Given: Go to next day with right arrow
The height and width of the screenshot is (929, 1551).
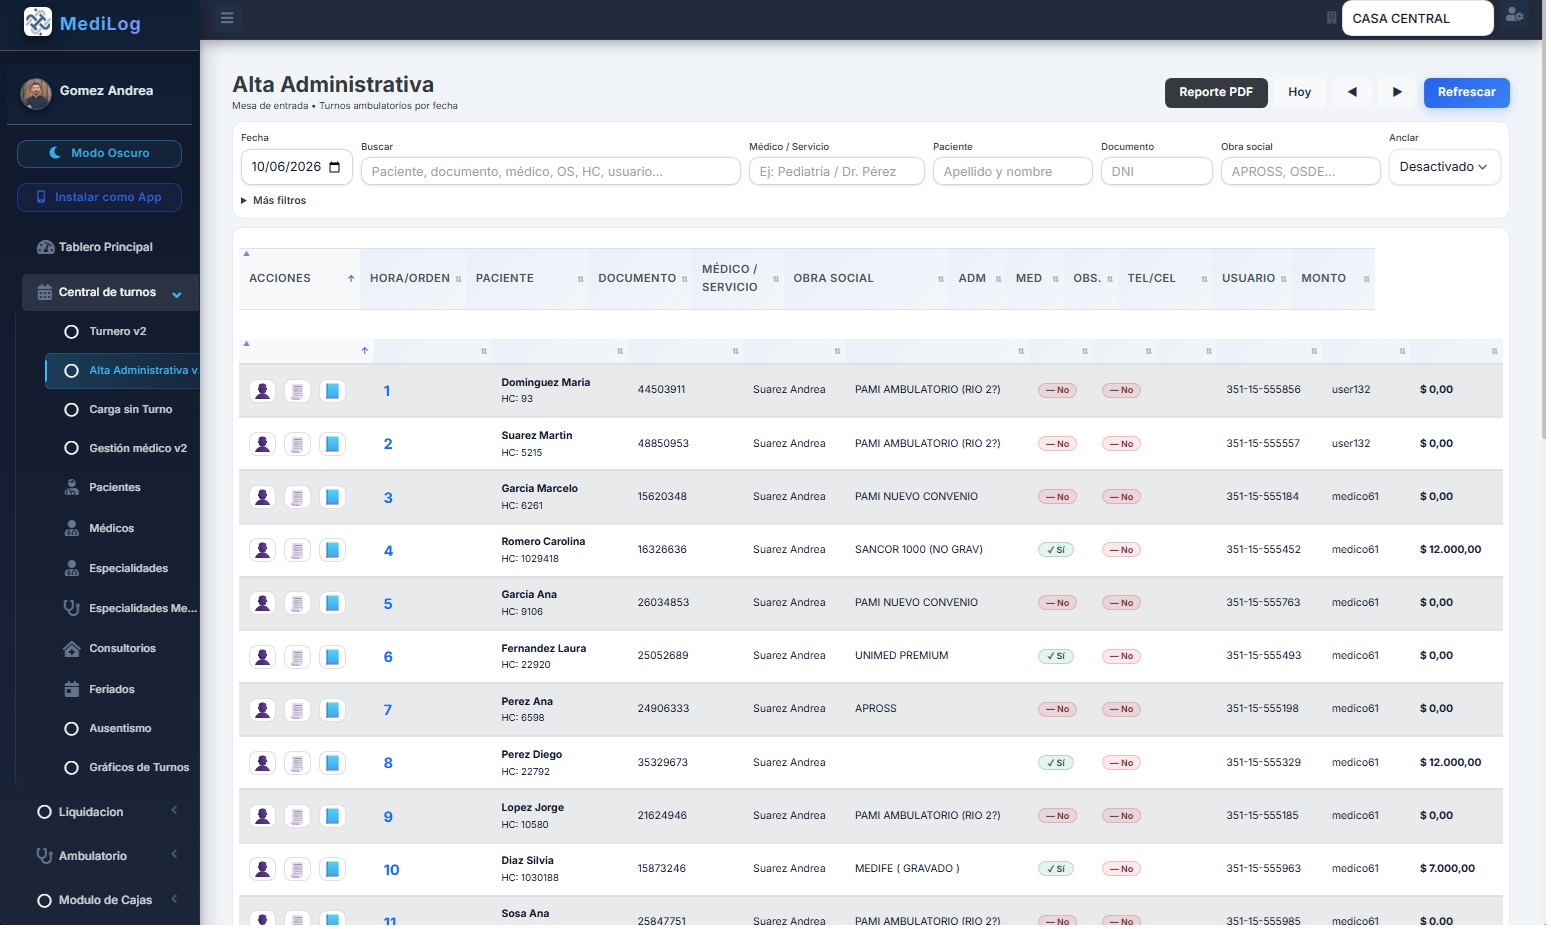Looking at the screenshot, I should 1397,92.
